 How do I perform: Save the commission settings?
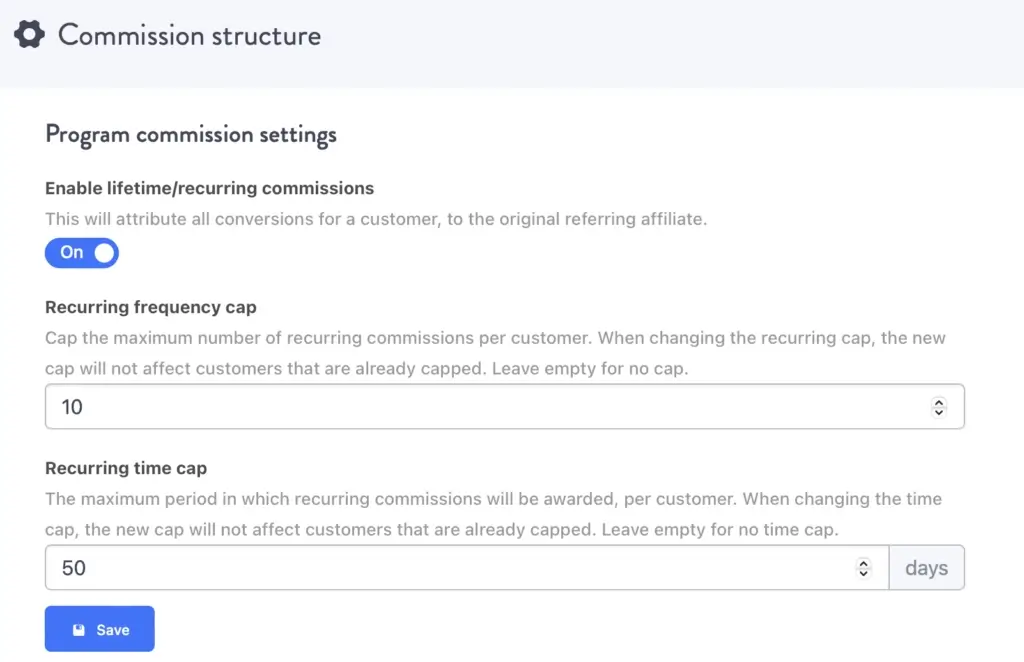[99, 629]
